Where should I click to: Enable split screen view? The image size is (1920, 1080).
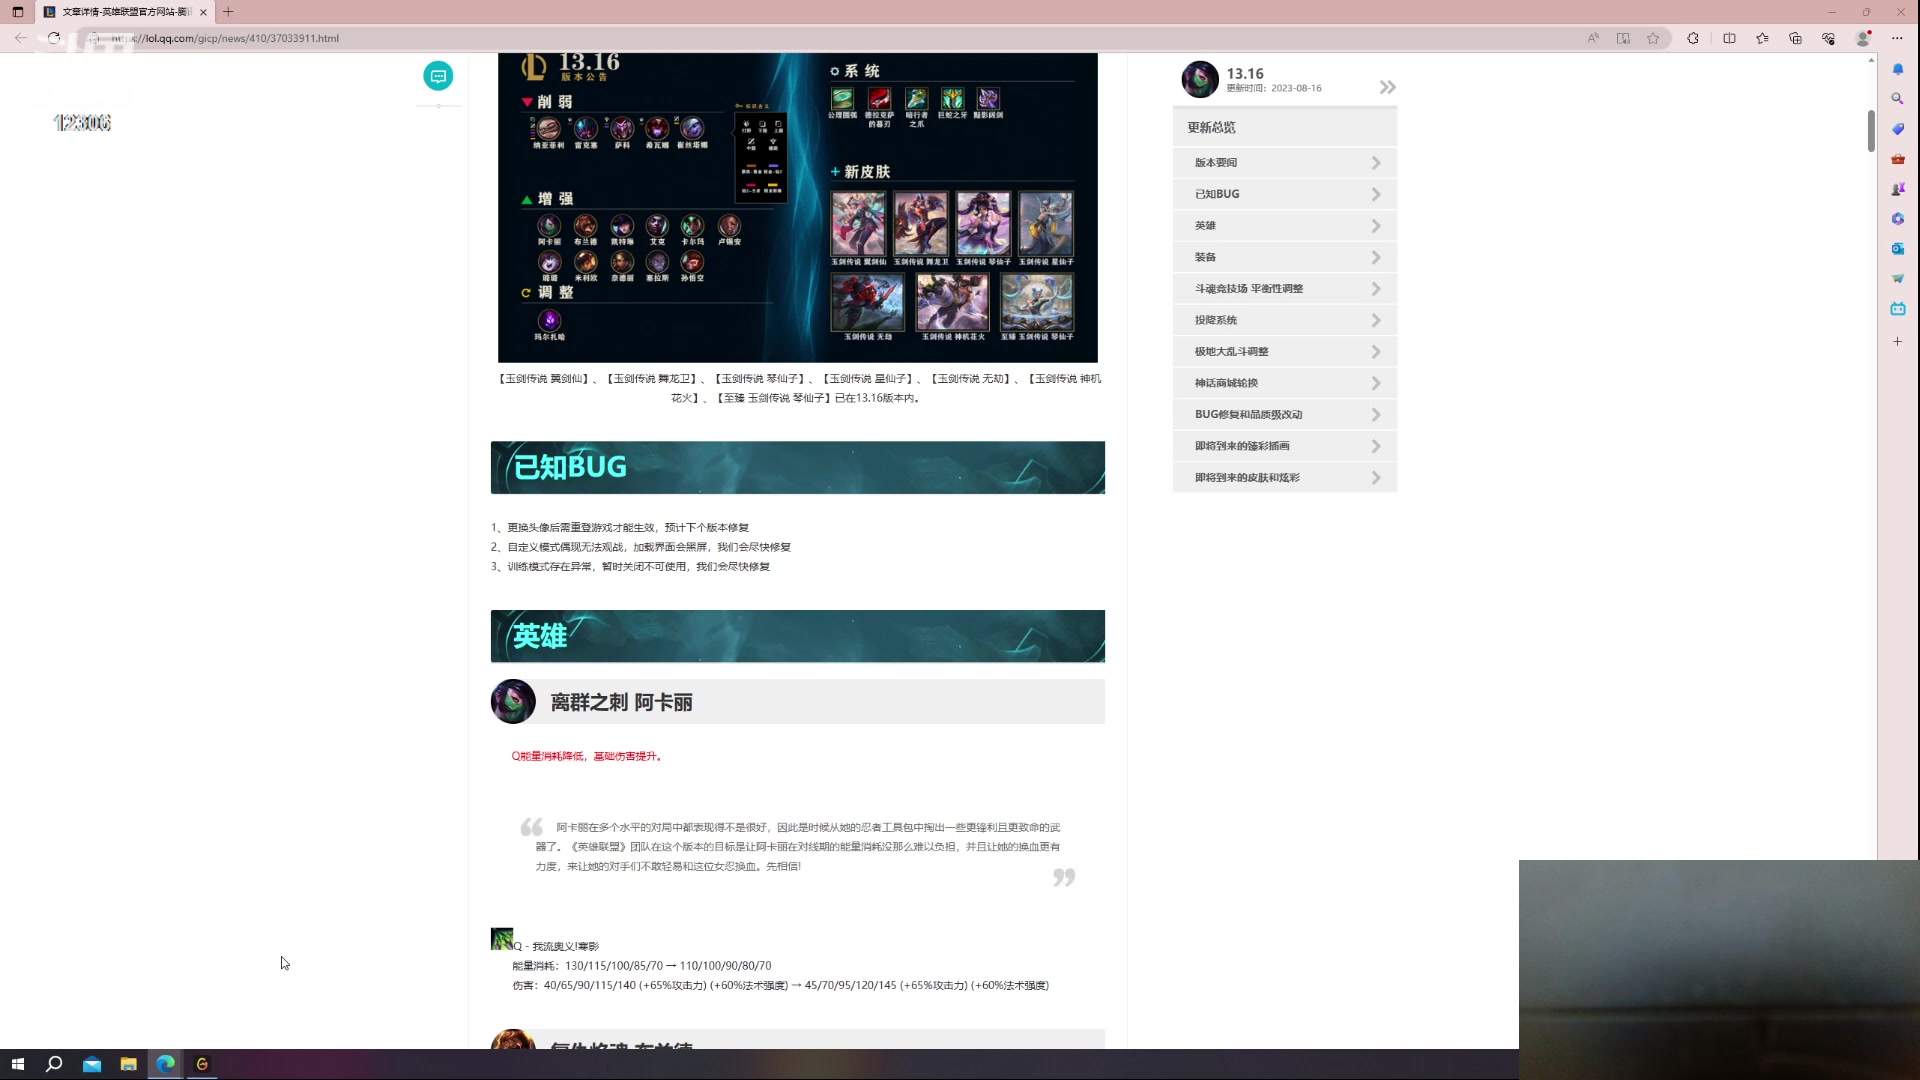point(1729,38)
